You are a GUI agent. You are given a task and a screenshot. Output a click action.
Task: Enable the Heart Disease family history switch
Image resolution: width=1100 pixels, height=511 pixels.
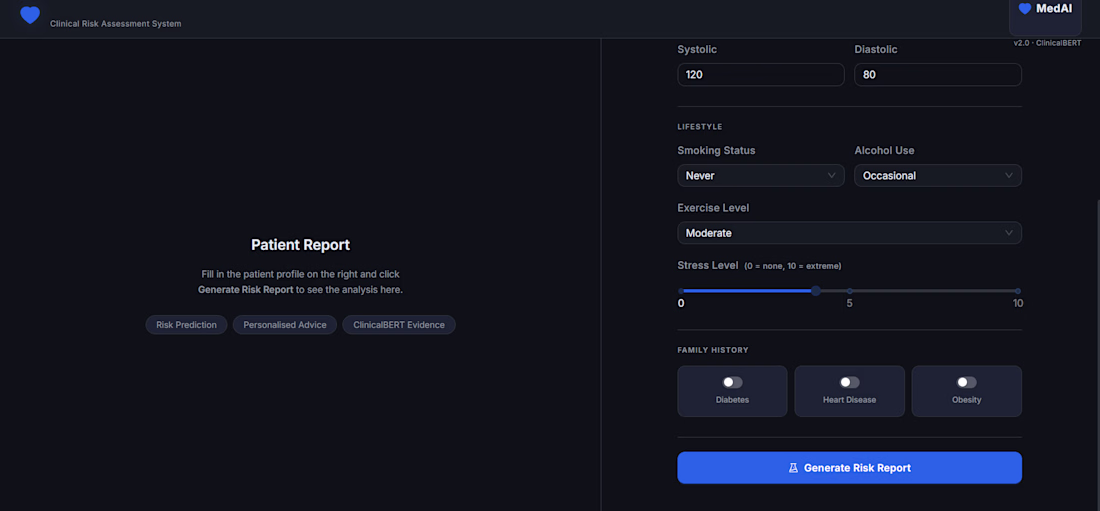point(850,383)
